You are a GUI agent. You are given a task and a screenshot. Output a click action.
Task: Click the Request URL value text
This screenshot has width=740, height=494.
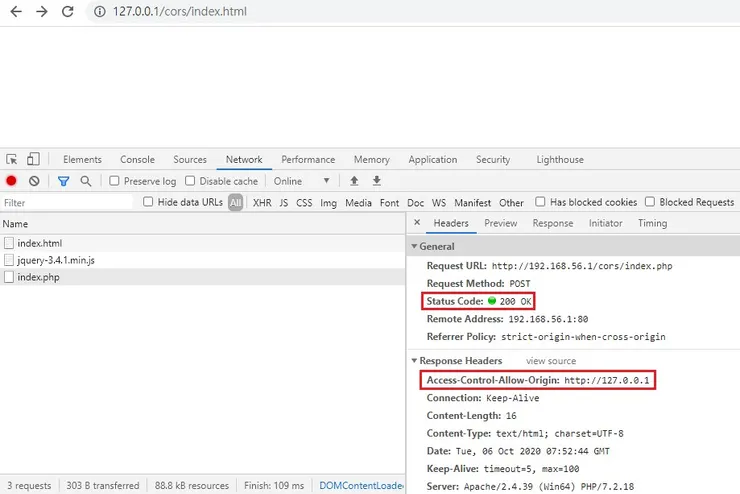(582, 266)
